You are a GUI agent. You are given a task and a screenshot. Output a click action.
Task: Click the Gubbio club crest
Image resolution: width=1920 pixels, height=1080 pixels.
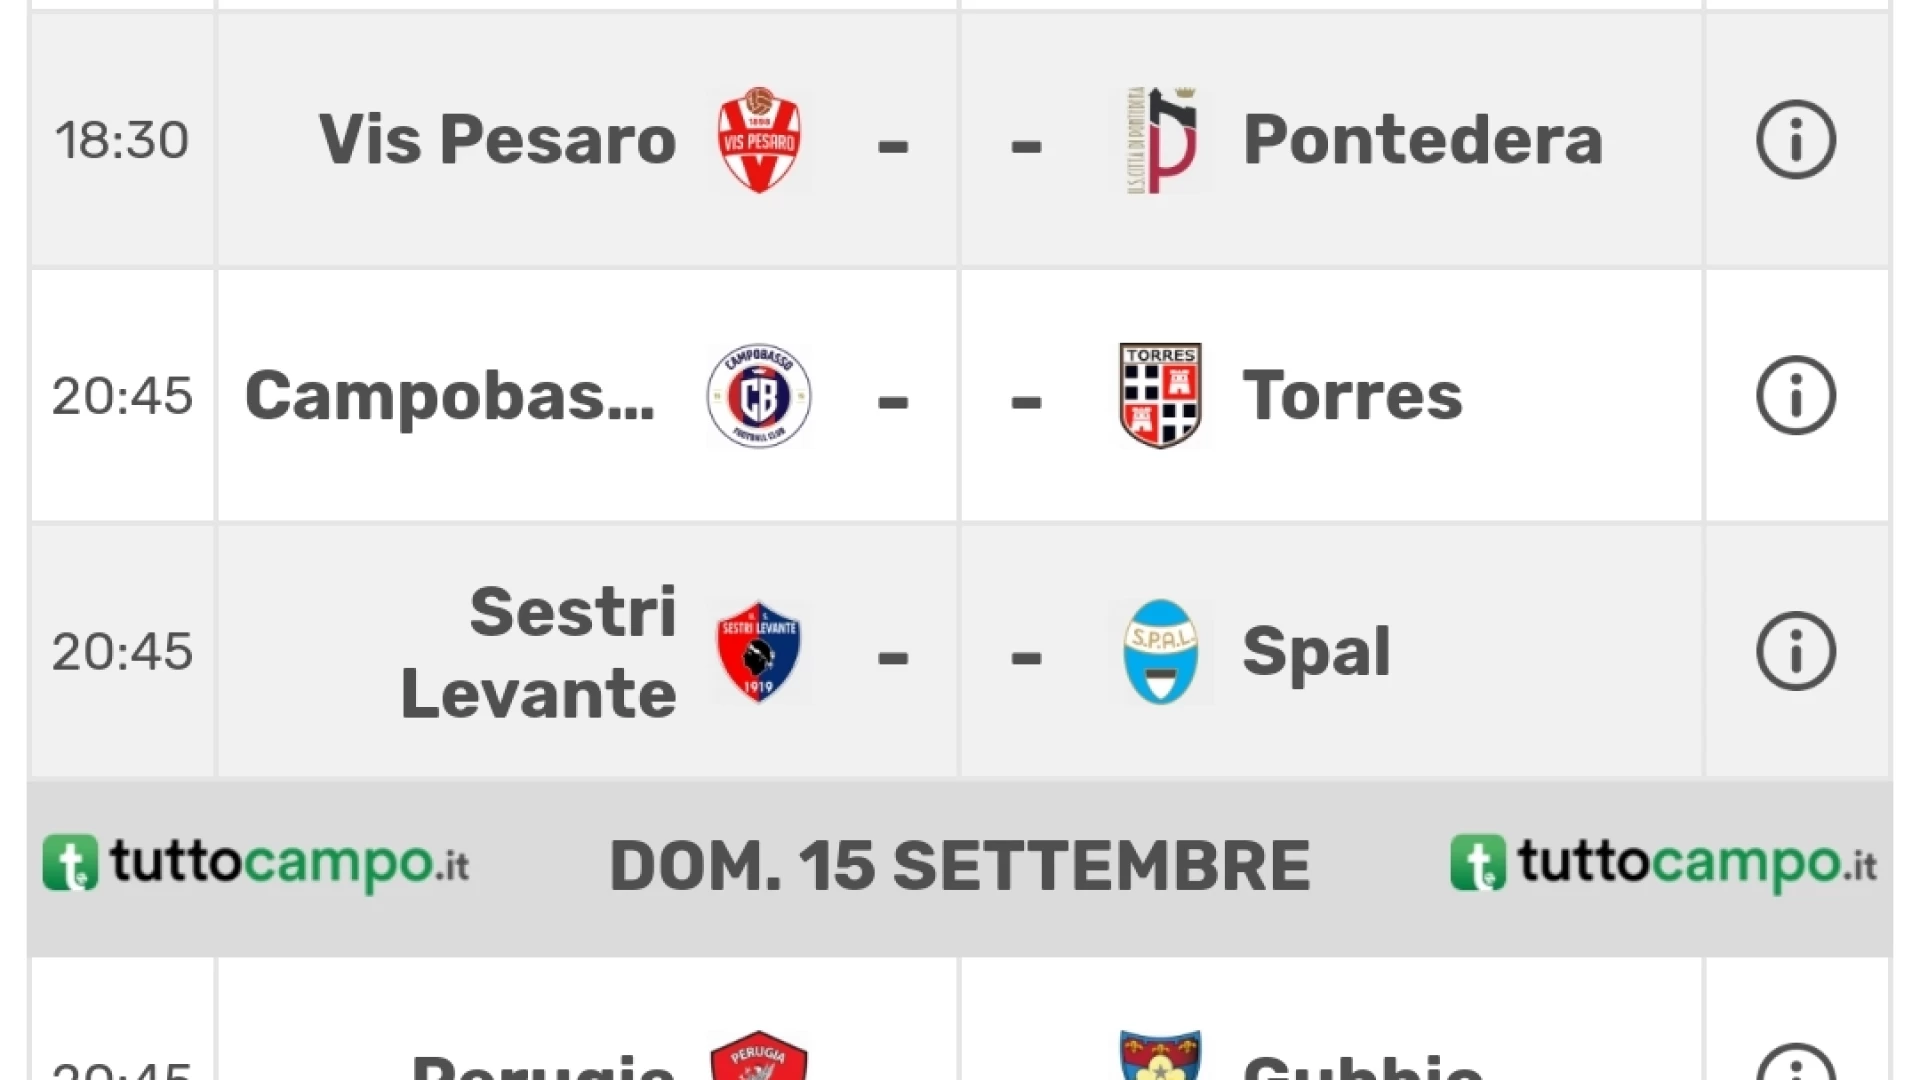(x=1160, y=1055)
